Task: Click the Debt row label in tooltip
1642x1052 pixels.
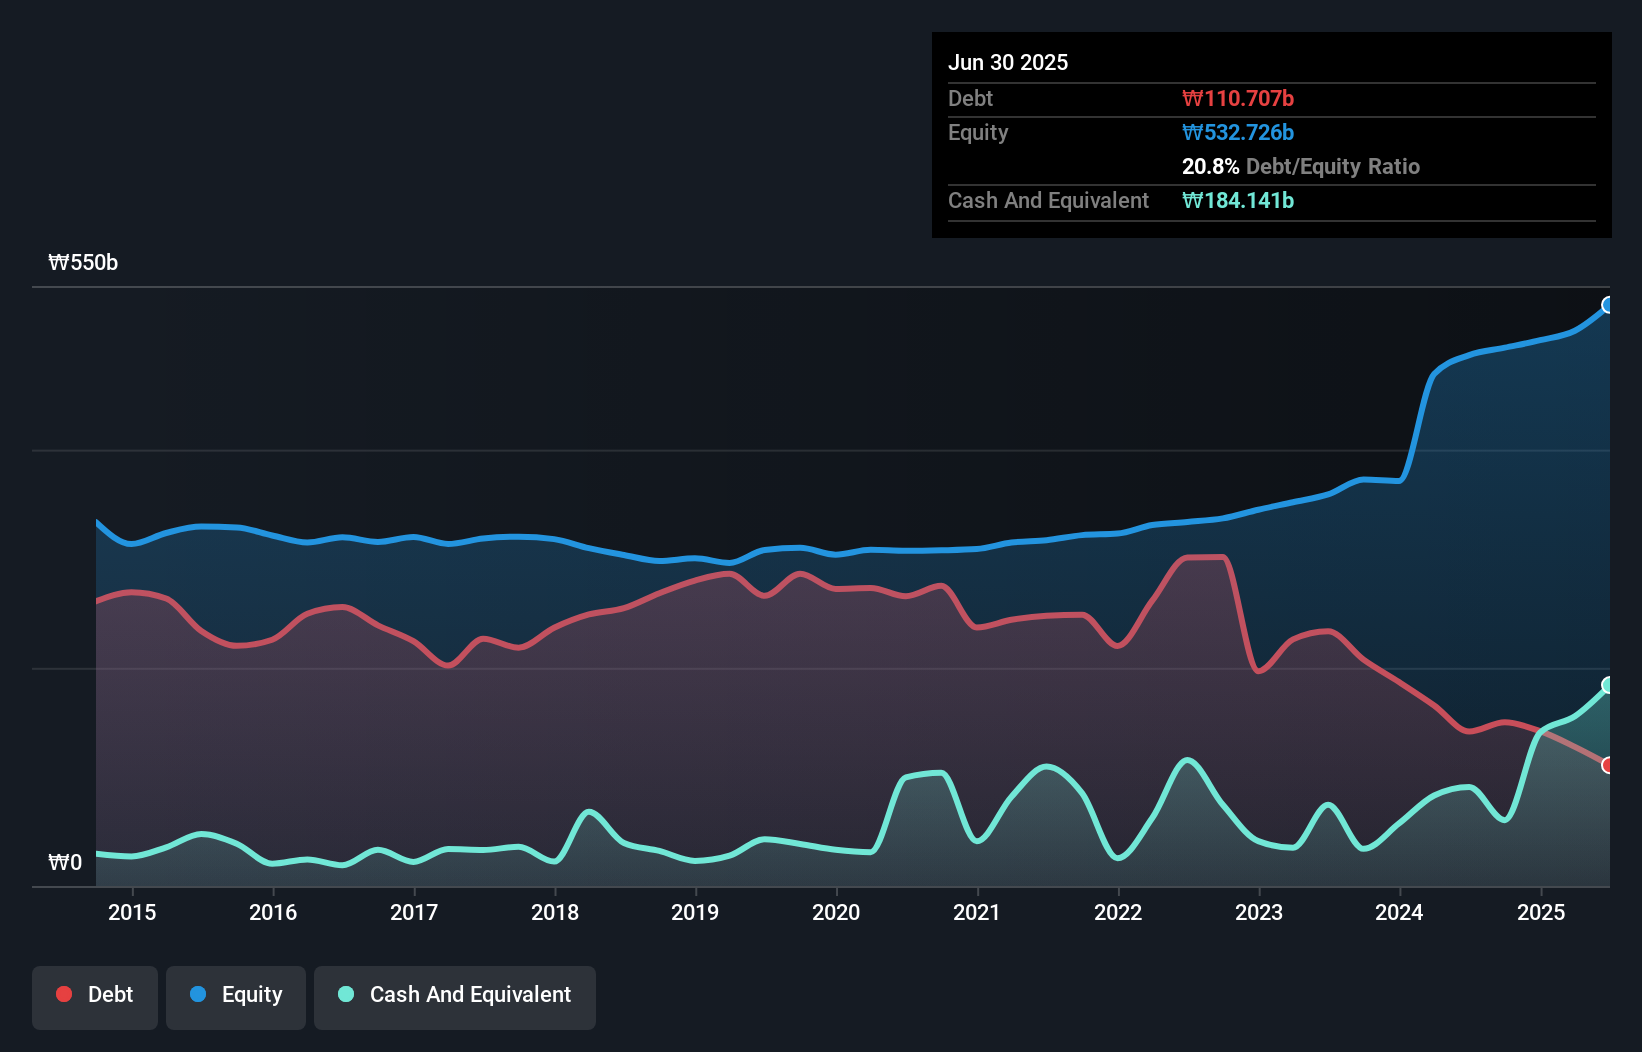Action: (x=970, y=98)
